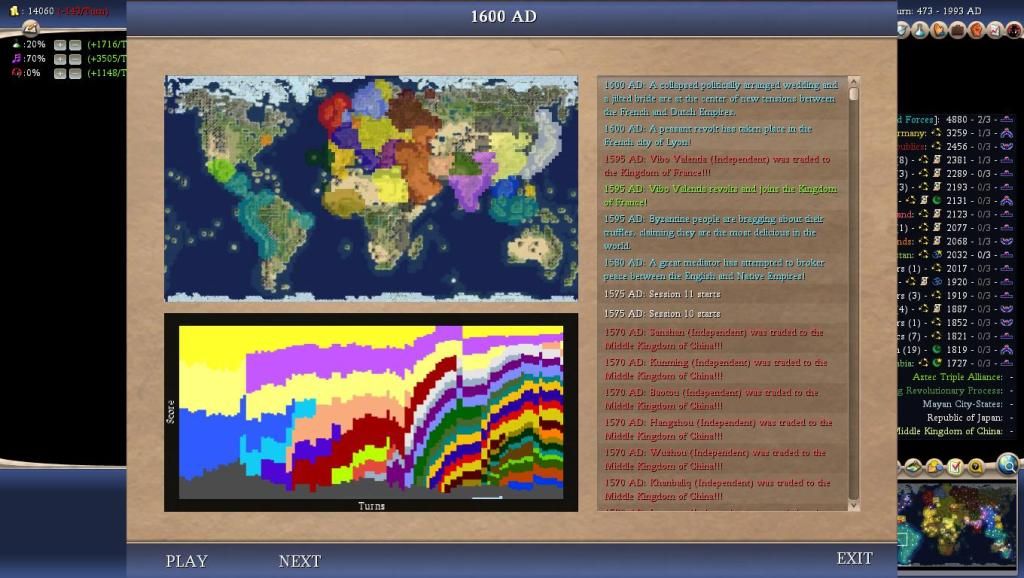Click attitude icon in the 2456 score row

[1006, 147]
